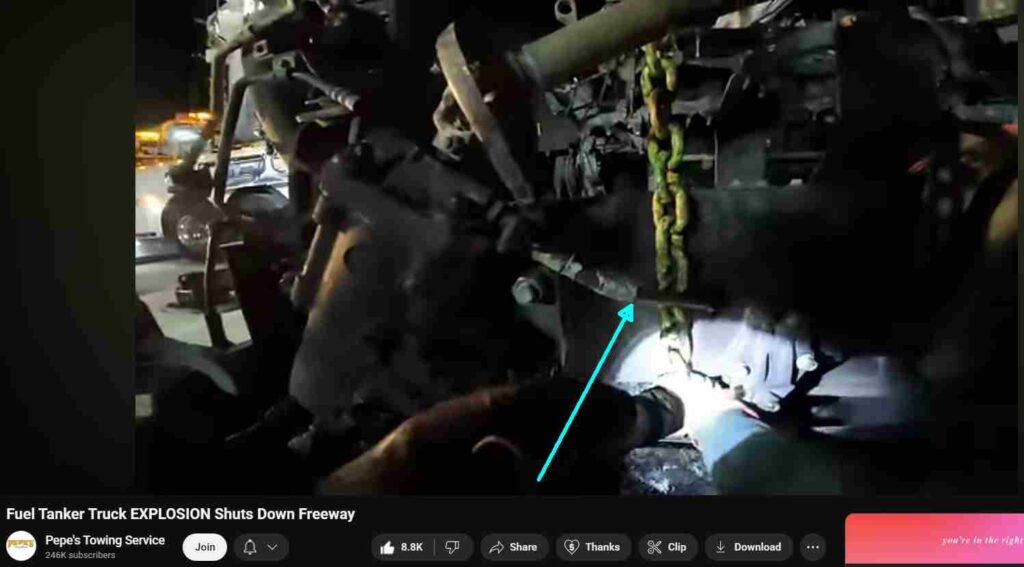Download the video
Image resolution: width=1024 pixels, height=567 pixels.
748,547
